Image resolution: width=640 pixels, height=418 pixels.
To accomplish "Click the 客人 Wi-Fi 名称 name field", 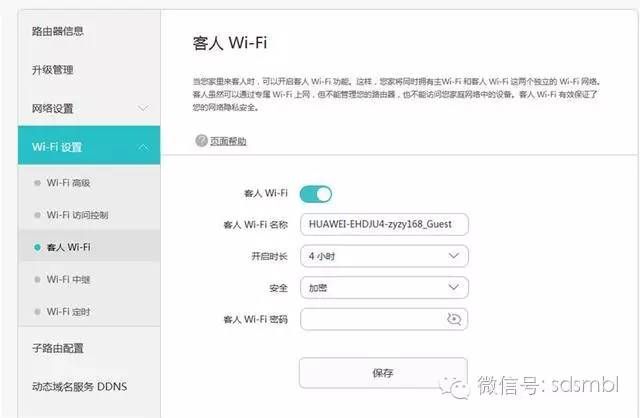I will coord(384,225).
